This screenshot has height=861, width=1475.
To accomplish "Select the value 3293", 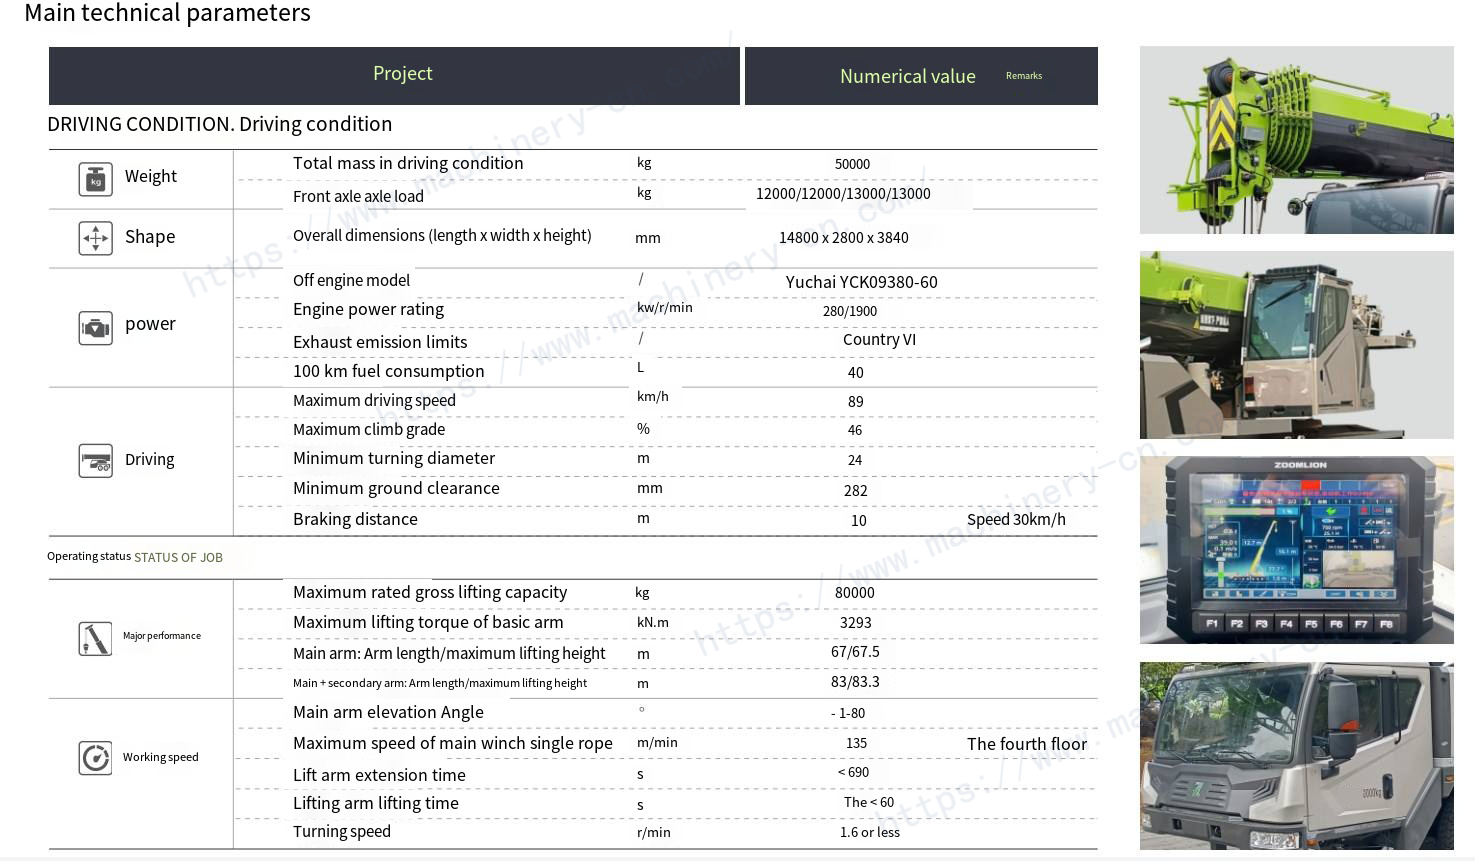I will point(856,623).
